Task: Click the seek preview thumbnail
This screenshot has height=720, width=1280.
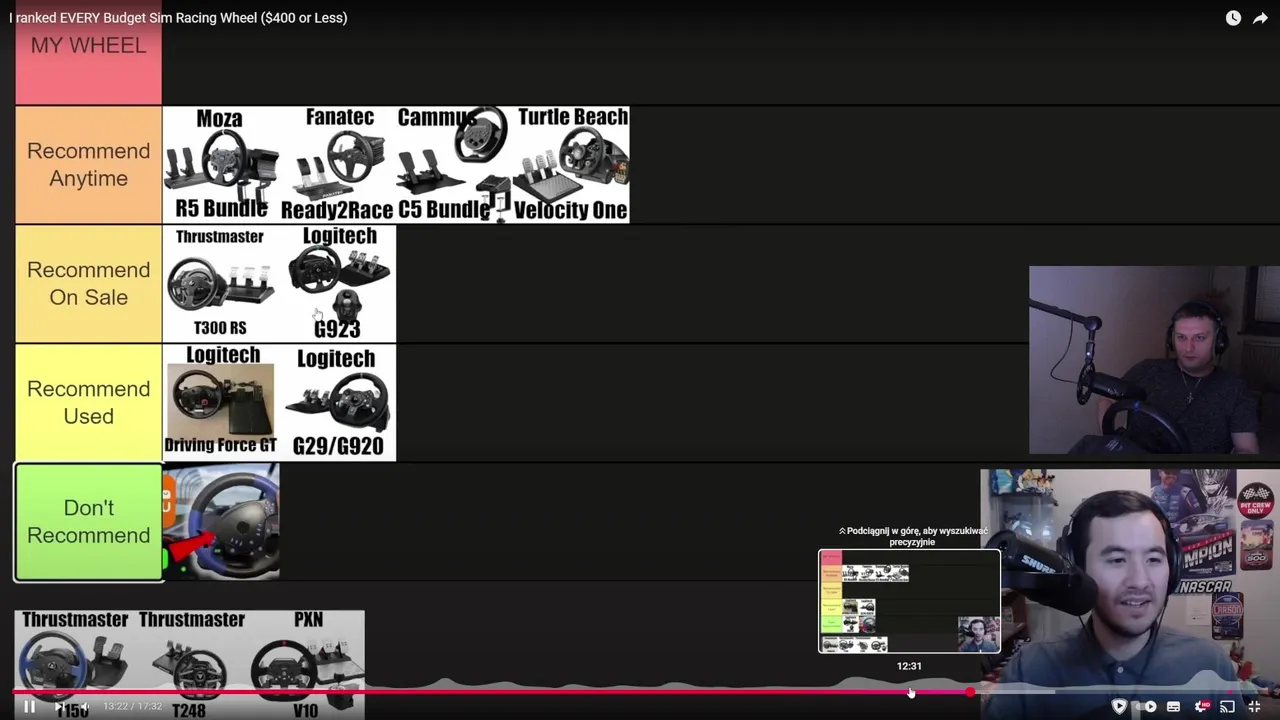Action: (x=909, y=601)
